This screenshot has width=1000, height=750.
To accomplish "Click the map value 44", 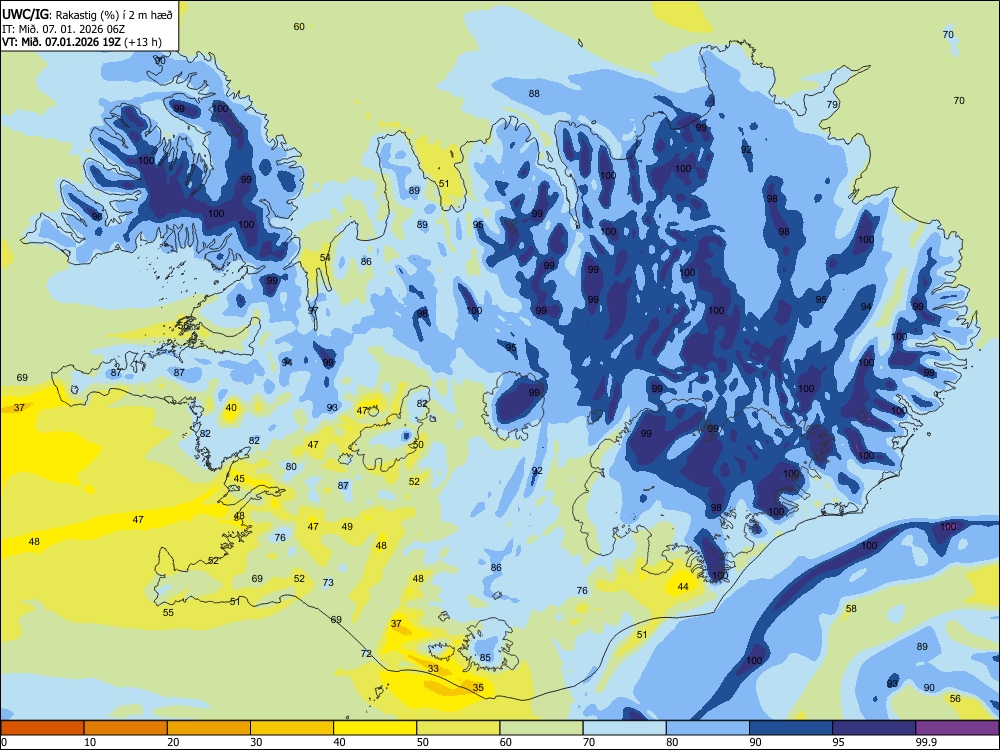I will pos(683,586).
